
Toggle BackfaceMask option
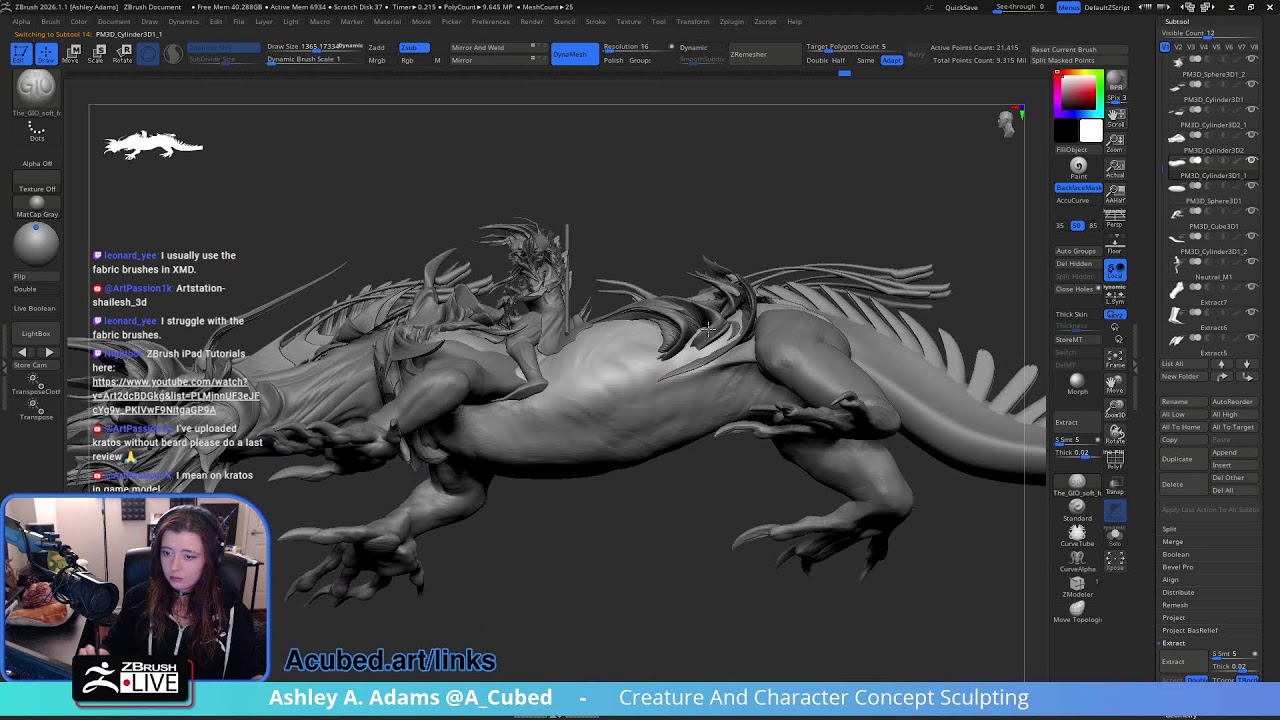point(1078,188)
